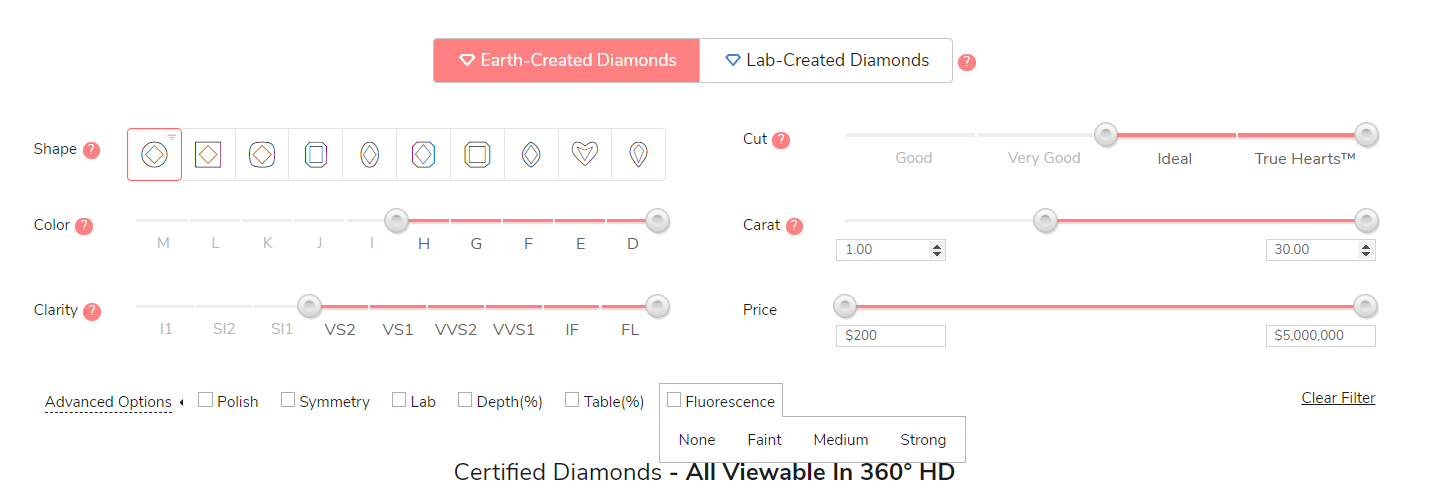Tick the Symmetry advanced option checkbox

pyautogui.click(x=288, y=400)
